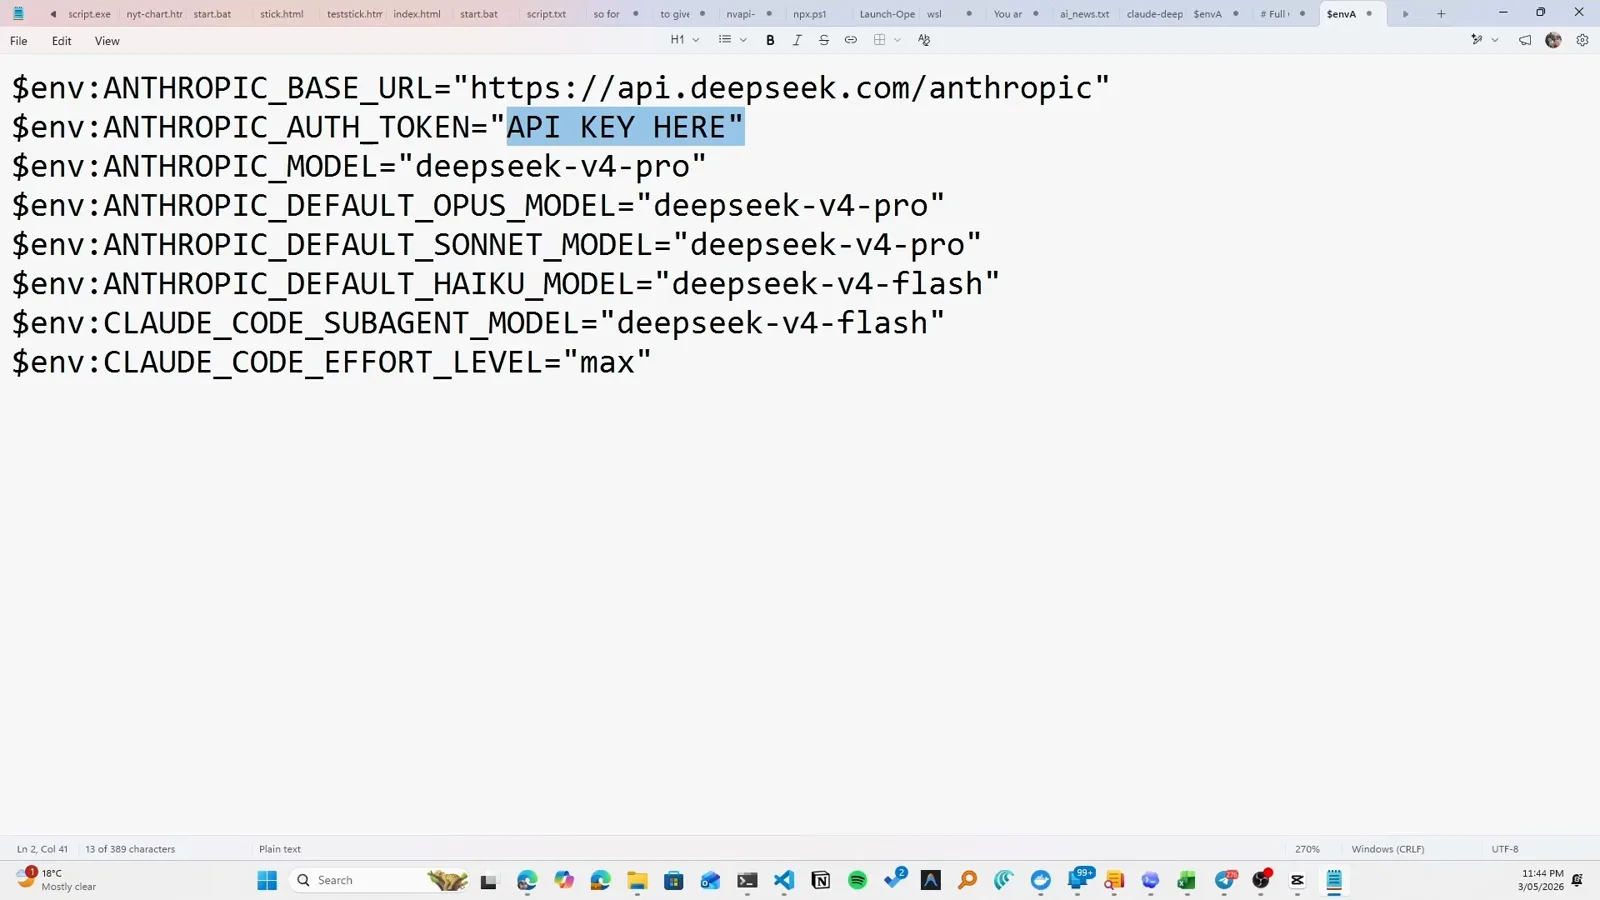
Task: Click the Notepad icon on the taskbar
Action: (1334, 880)
